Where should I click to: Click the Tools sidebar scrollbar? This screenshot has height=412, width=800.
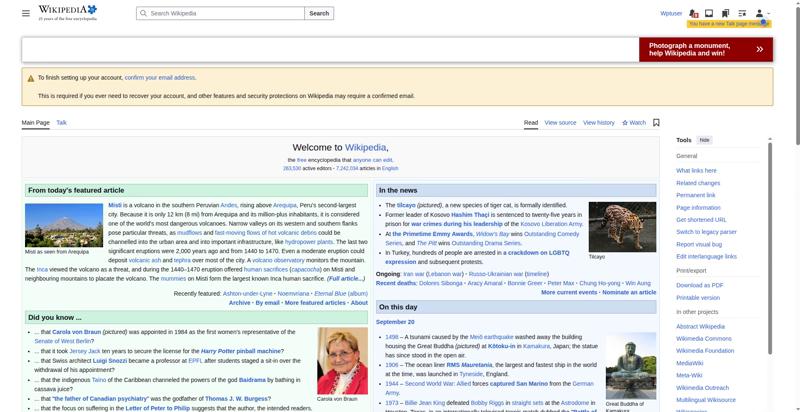coord(770,248)
